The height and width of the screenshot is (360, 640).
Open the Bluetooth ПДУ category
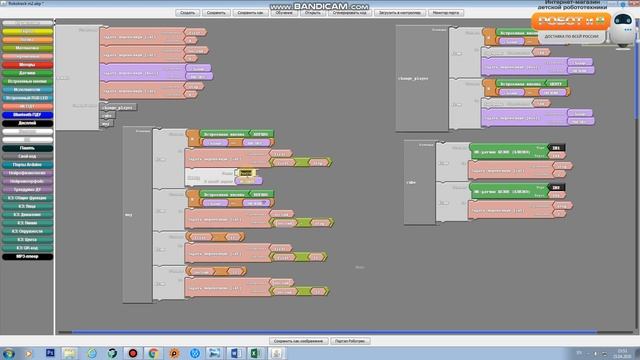click(27, 115)
